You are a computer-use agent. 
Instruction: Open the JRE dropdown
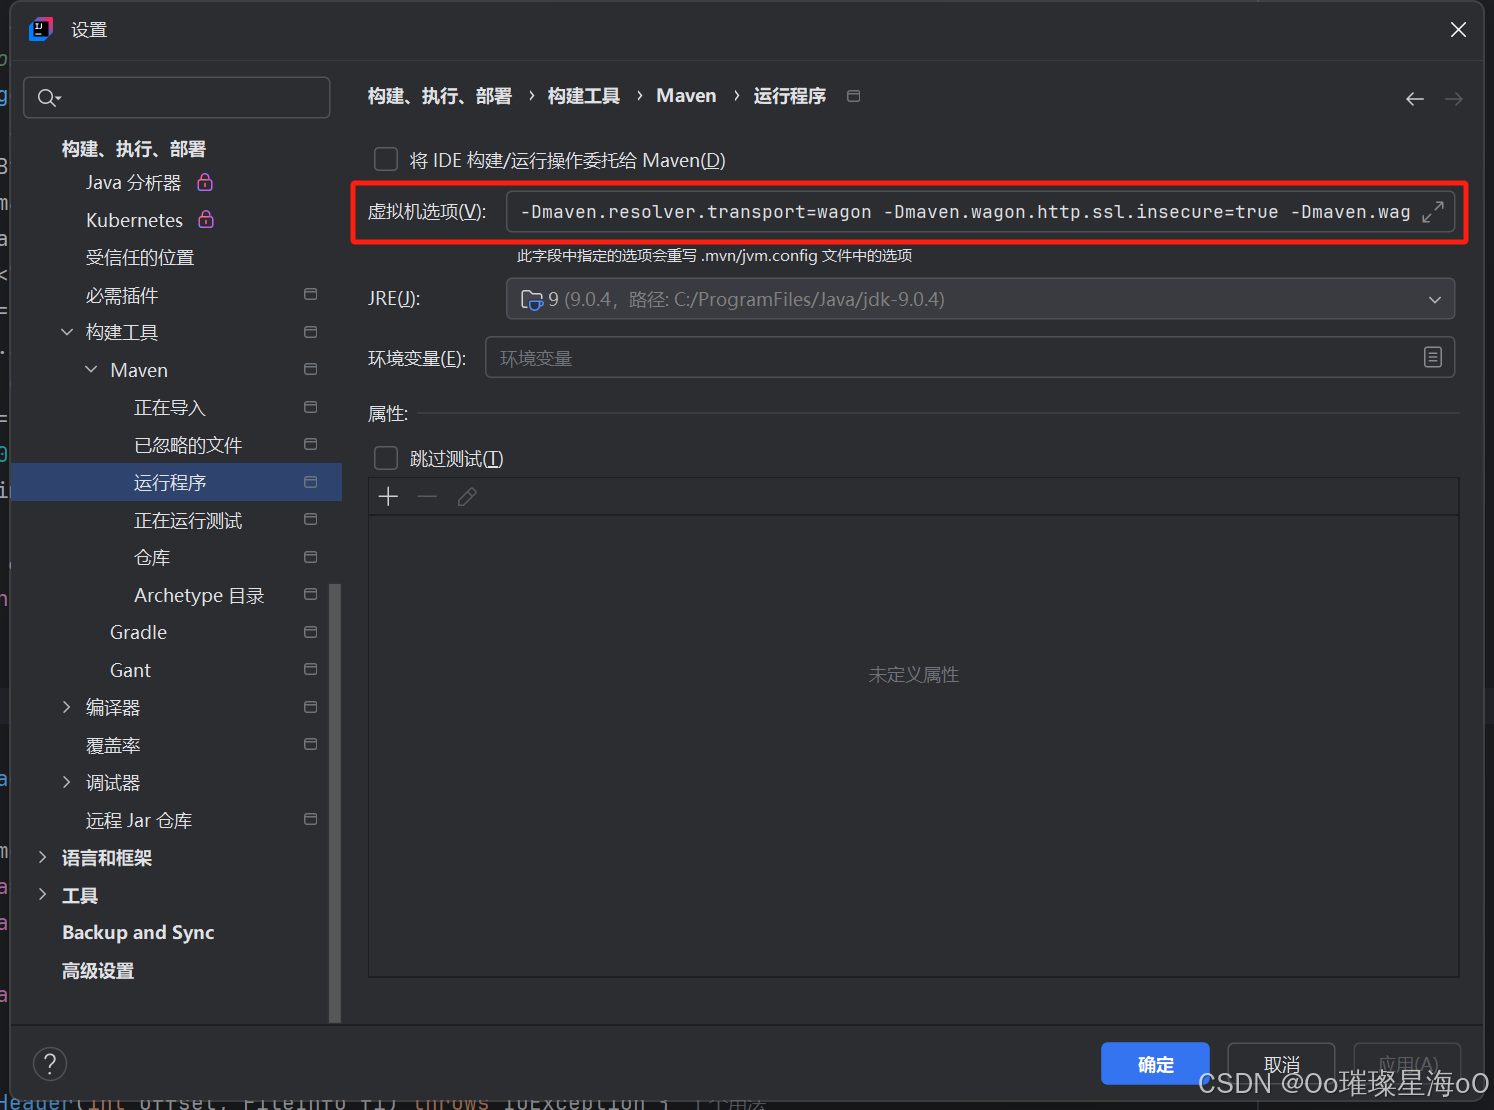(1435, 298)
